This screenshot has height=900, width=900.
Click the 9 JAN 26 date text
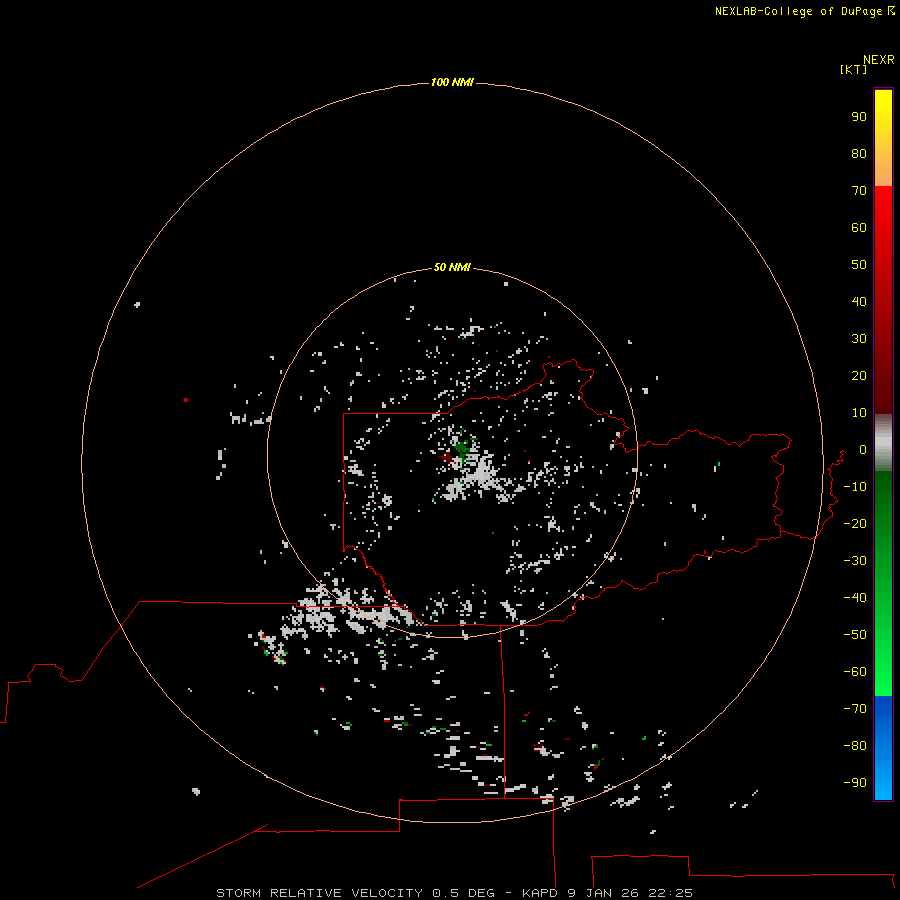(x=604, y=893)
